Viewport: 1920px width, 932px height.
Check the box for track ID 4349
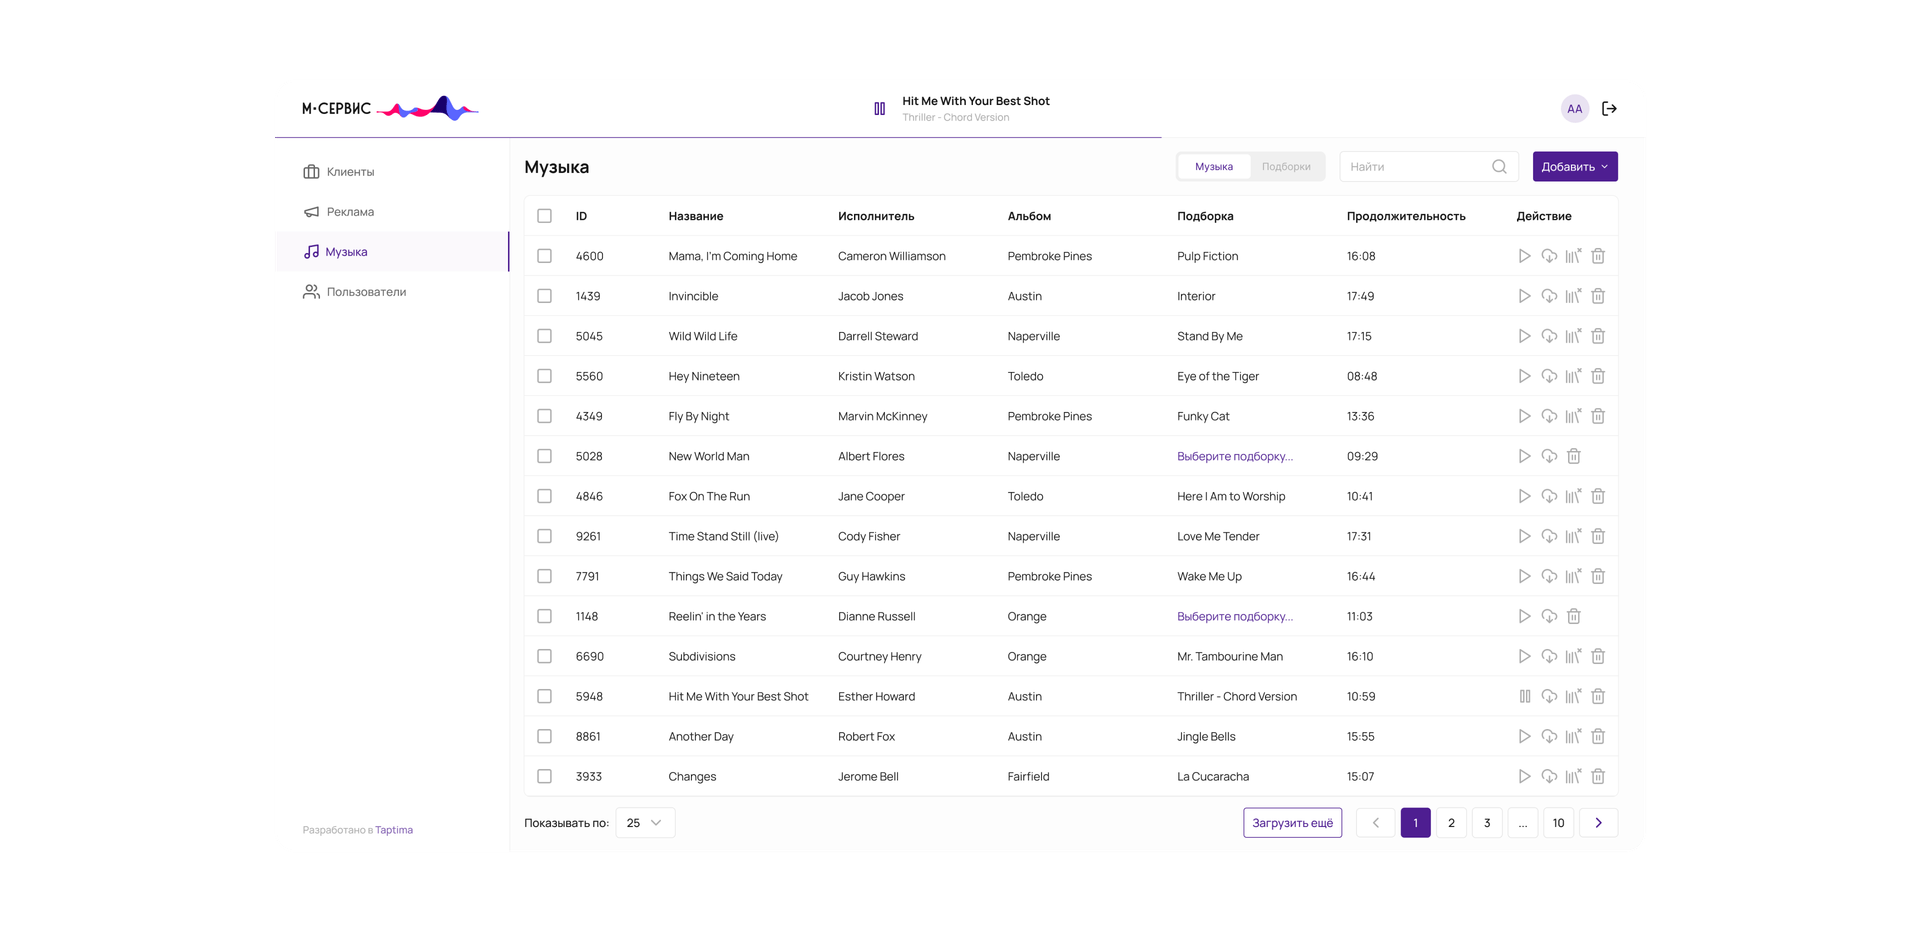544,416
